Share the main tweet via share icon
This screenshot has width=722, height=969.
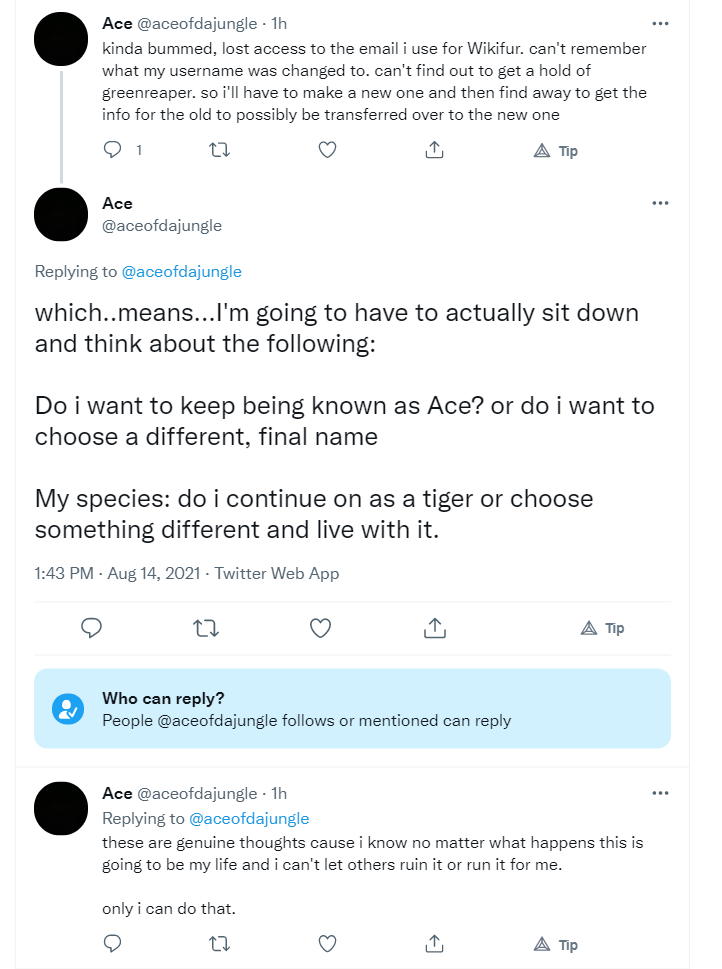click(x=435, y=628)
